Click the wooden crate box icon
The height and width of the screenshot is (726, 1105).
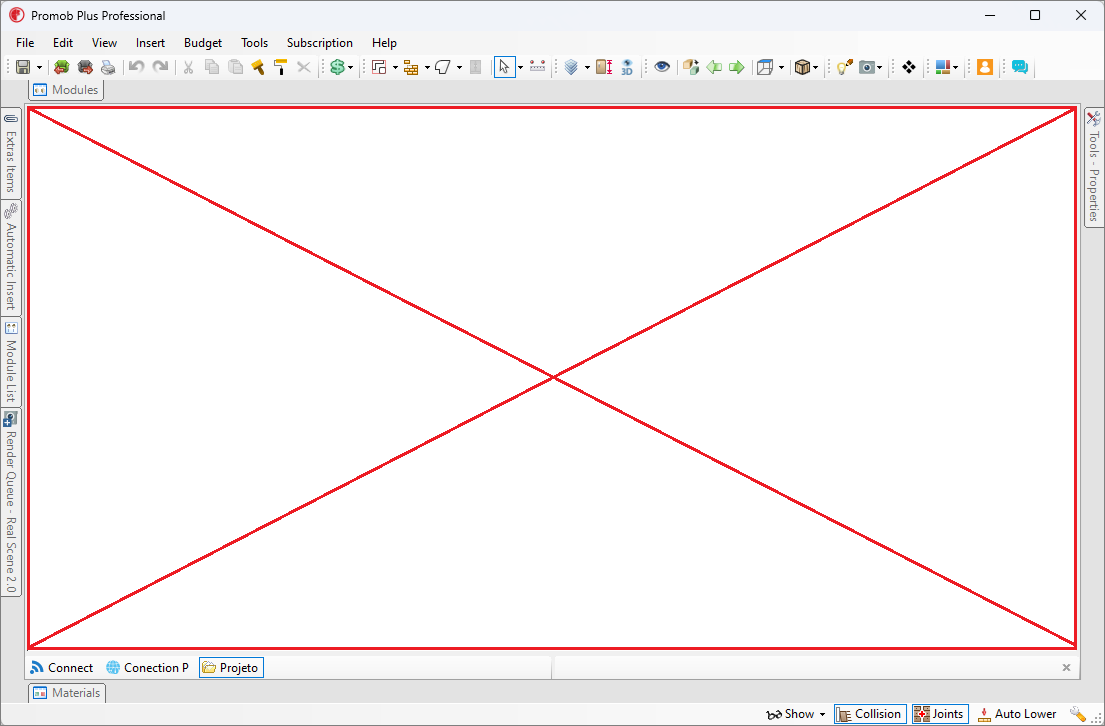[802, 67]
